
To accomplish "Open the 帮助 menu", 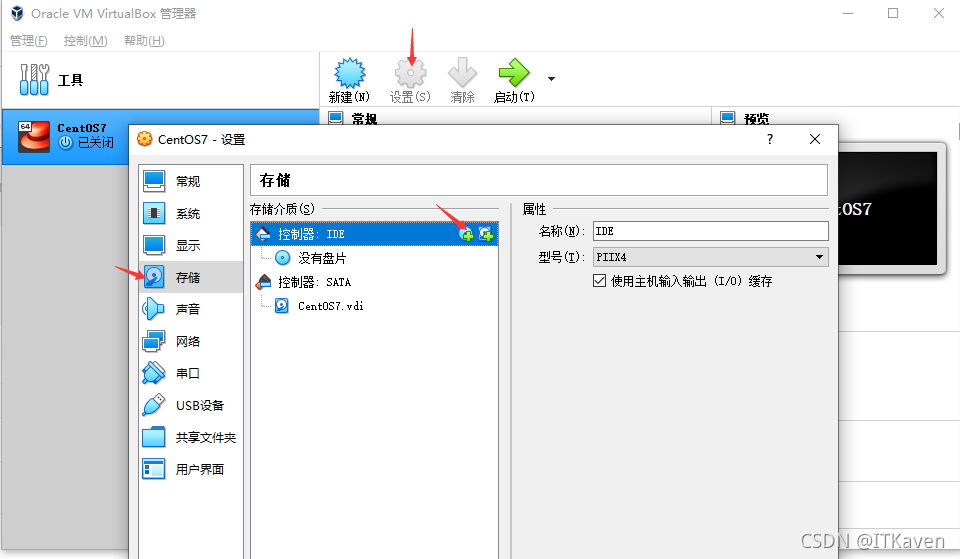I will pos(144,41).
